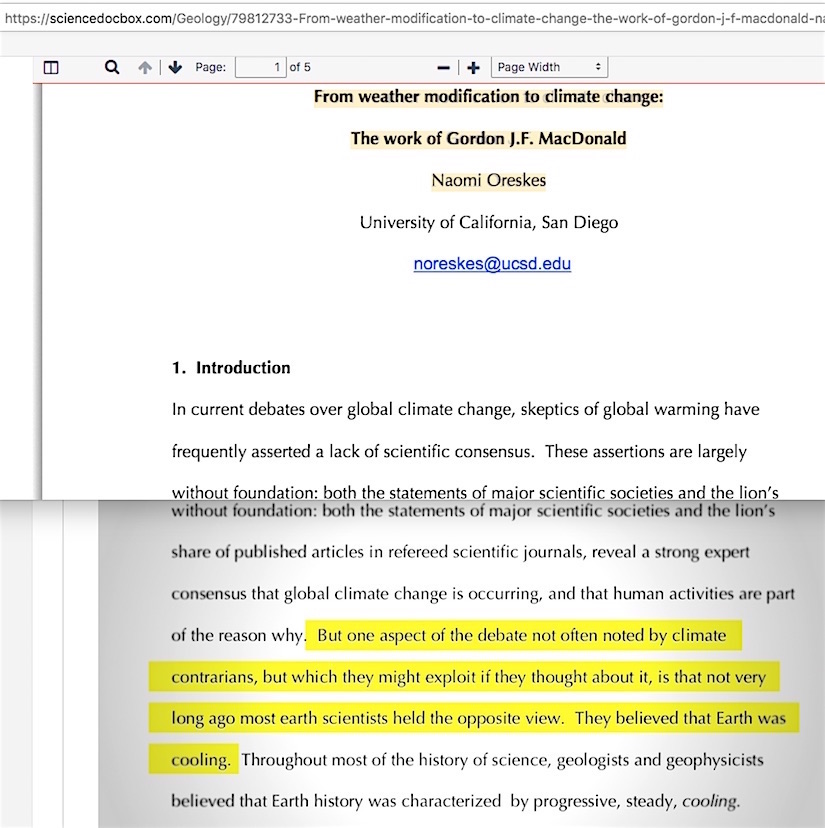This screenshot has width=825, height=828.
Task: Open the find-in-document magnifier
Action: coord(112,67)
